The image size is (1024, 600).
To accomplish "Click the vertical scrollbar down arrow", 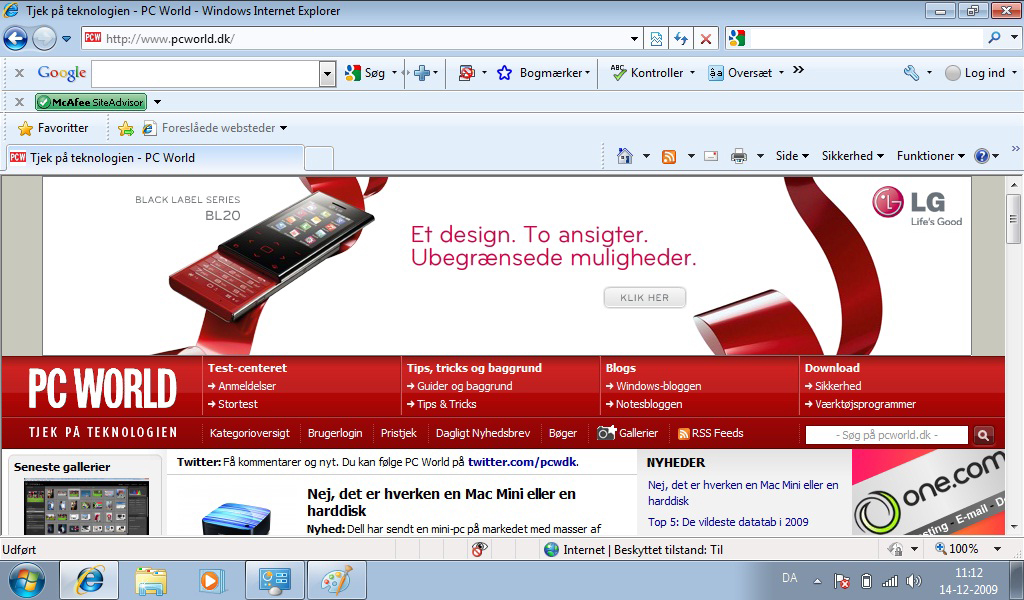I will [x=1013, y=528].
